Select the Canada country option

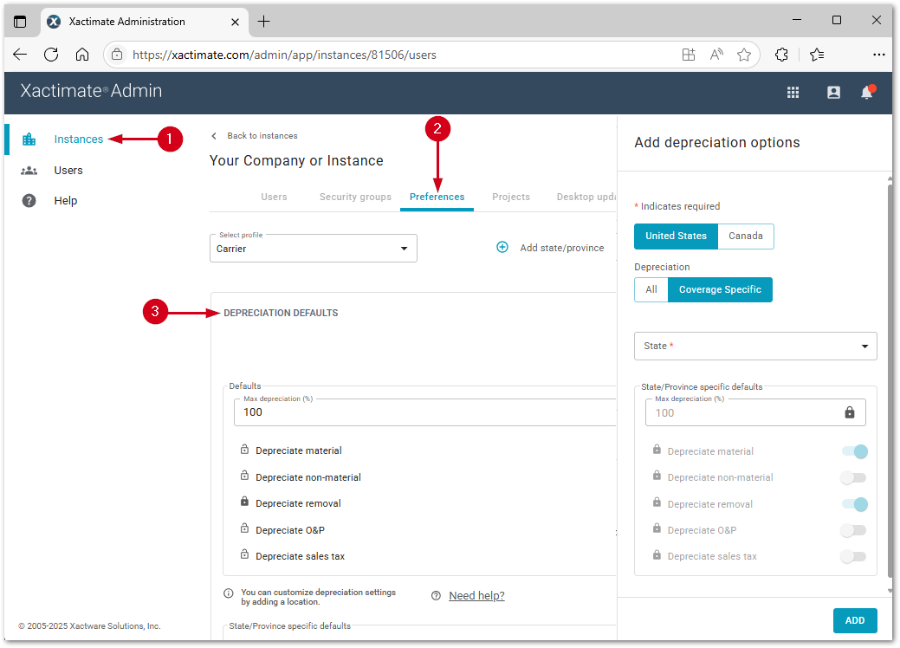pos(745,236)
